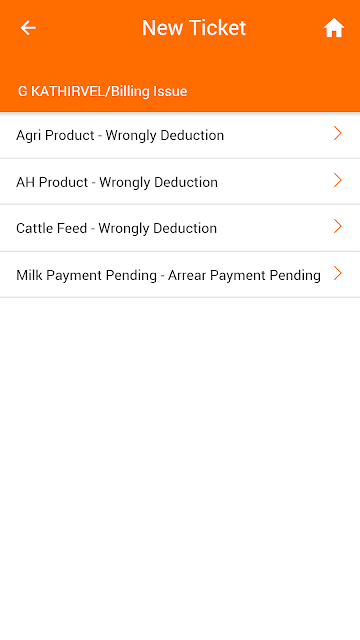Click the New Ticket title
This screenshot has width=360, height=640.
coord(194,28)
